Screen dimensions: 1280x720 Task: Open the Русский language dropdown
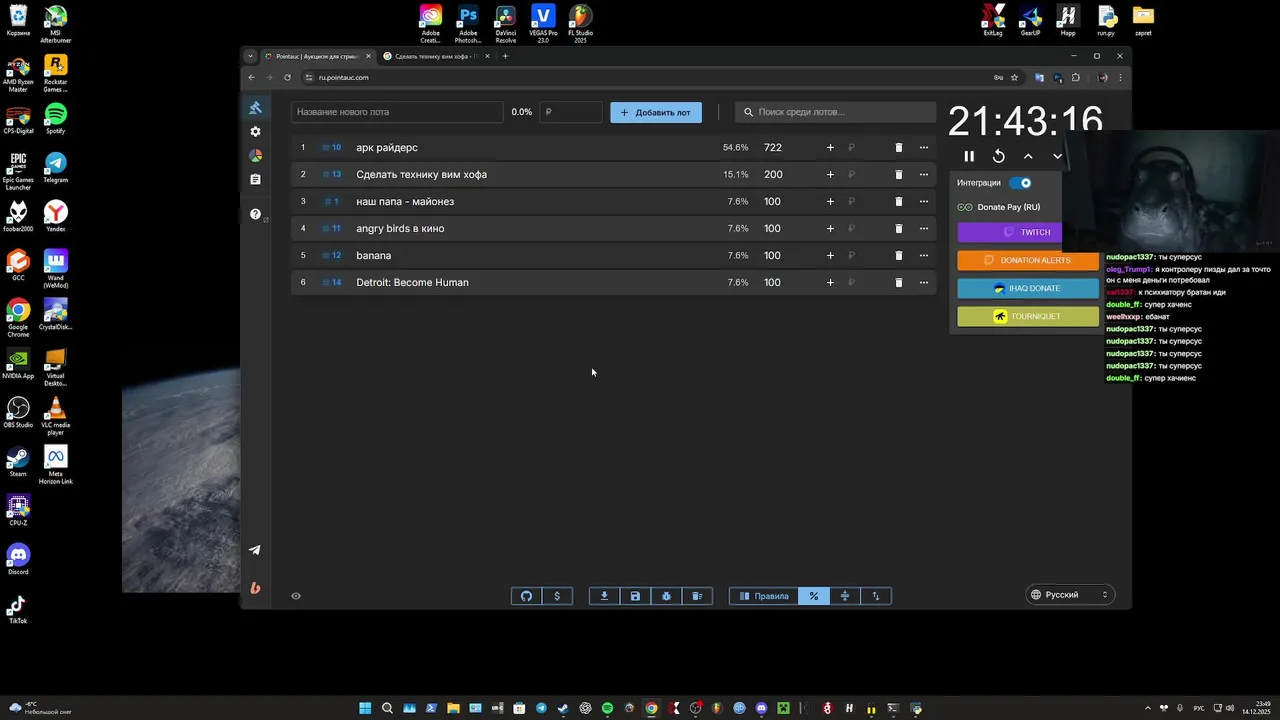pos(1069,595)
